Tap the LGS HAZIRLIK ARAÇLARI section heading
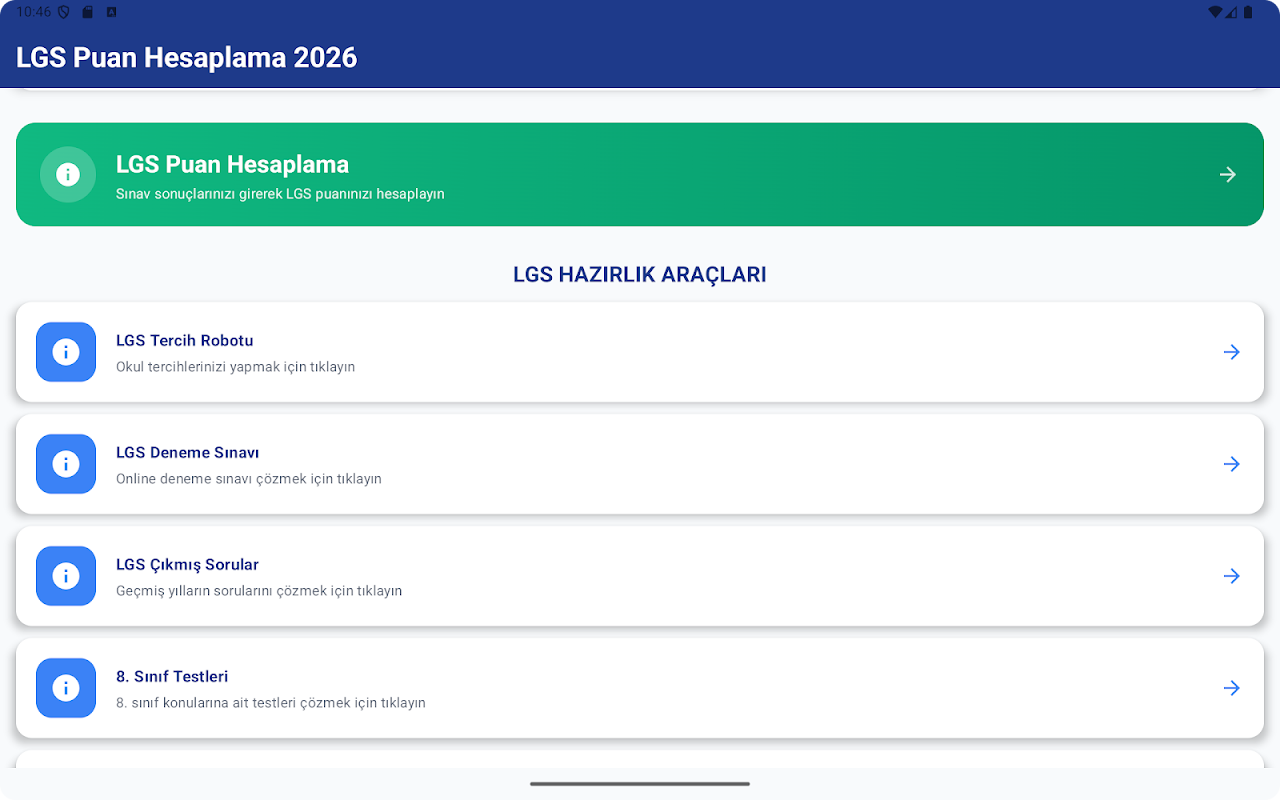Viewport: 1280px width, 800px height. pyautogui.click(x=640, y=274)
